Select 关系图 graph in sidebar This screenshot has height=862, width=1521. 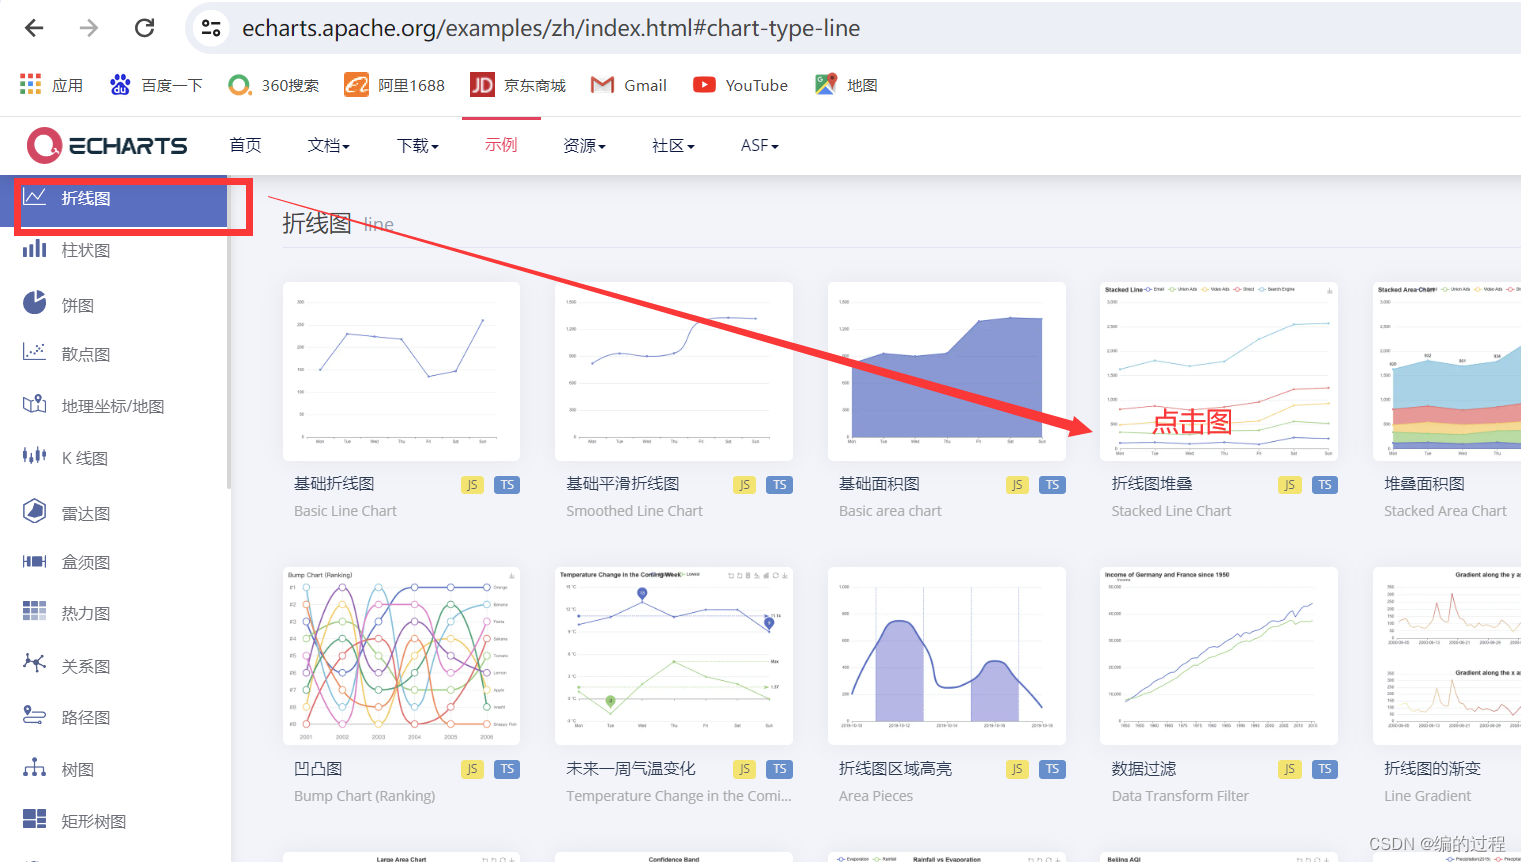click(x=114, y=666)
